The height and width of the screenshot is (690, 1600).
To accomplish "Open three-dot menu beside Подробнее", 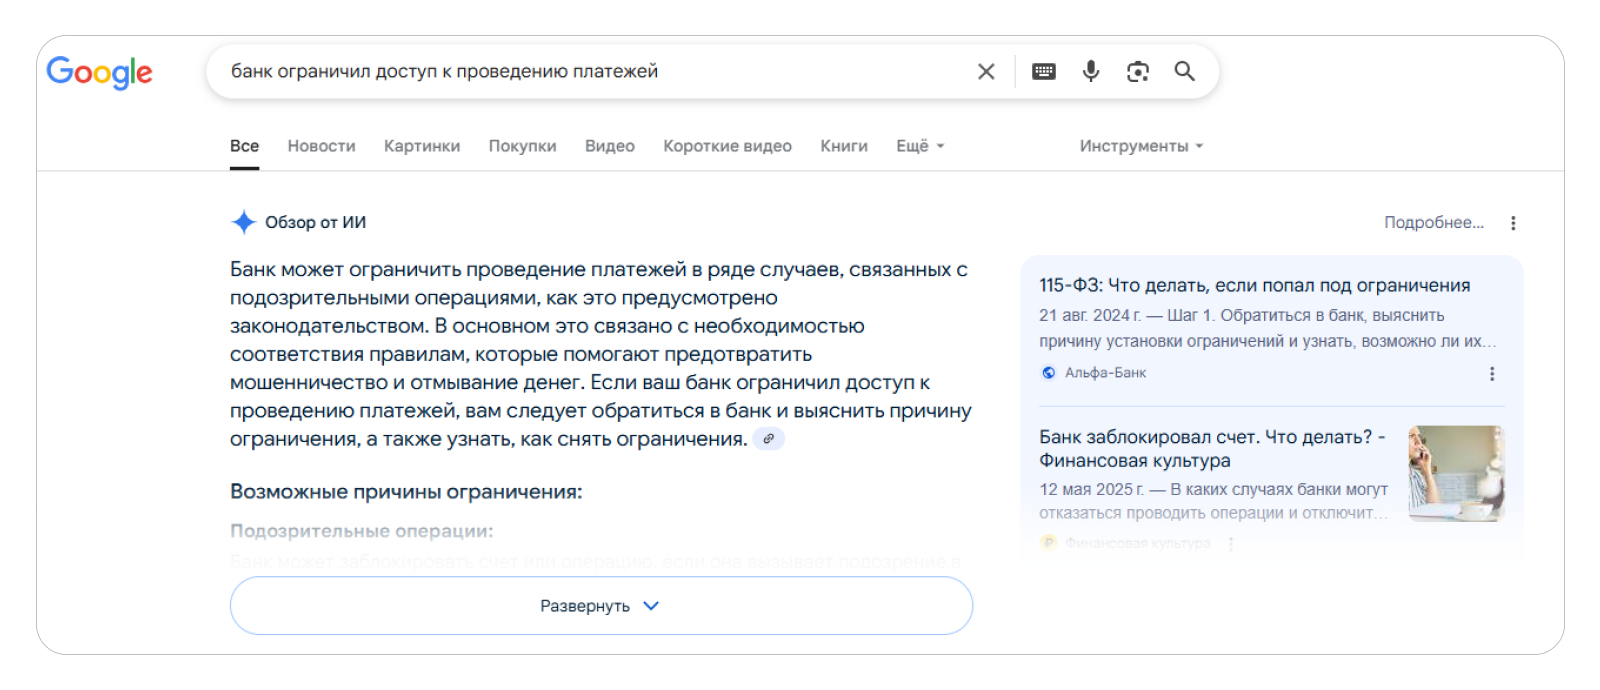I will pos(1513,223).
